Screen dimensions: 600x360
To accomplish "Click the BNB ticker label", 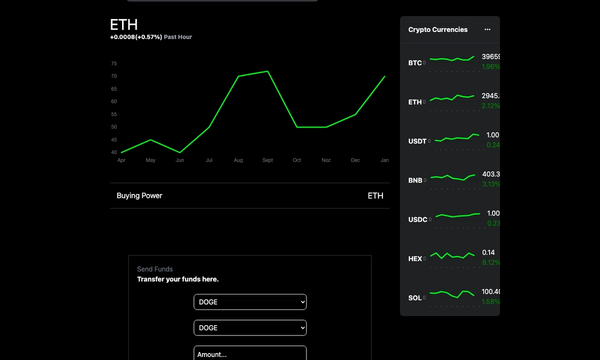I will tap(415, 180).
